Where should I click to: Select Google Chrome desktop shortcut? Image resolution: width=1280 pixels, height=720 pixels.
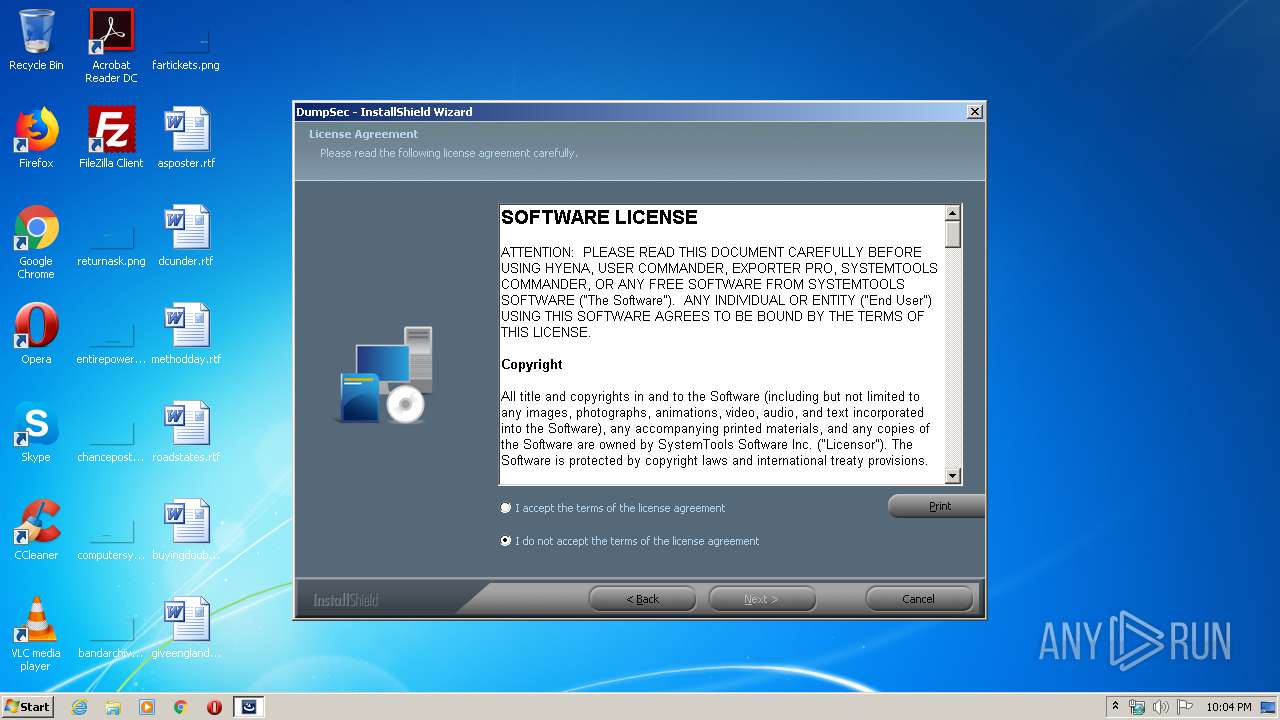pyautogui.click(x=36, y=242)
